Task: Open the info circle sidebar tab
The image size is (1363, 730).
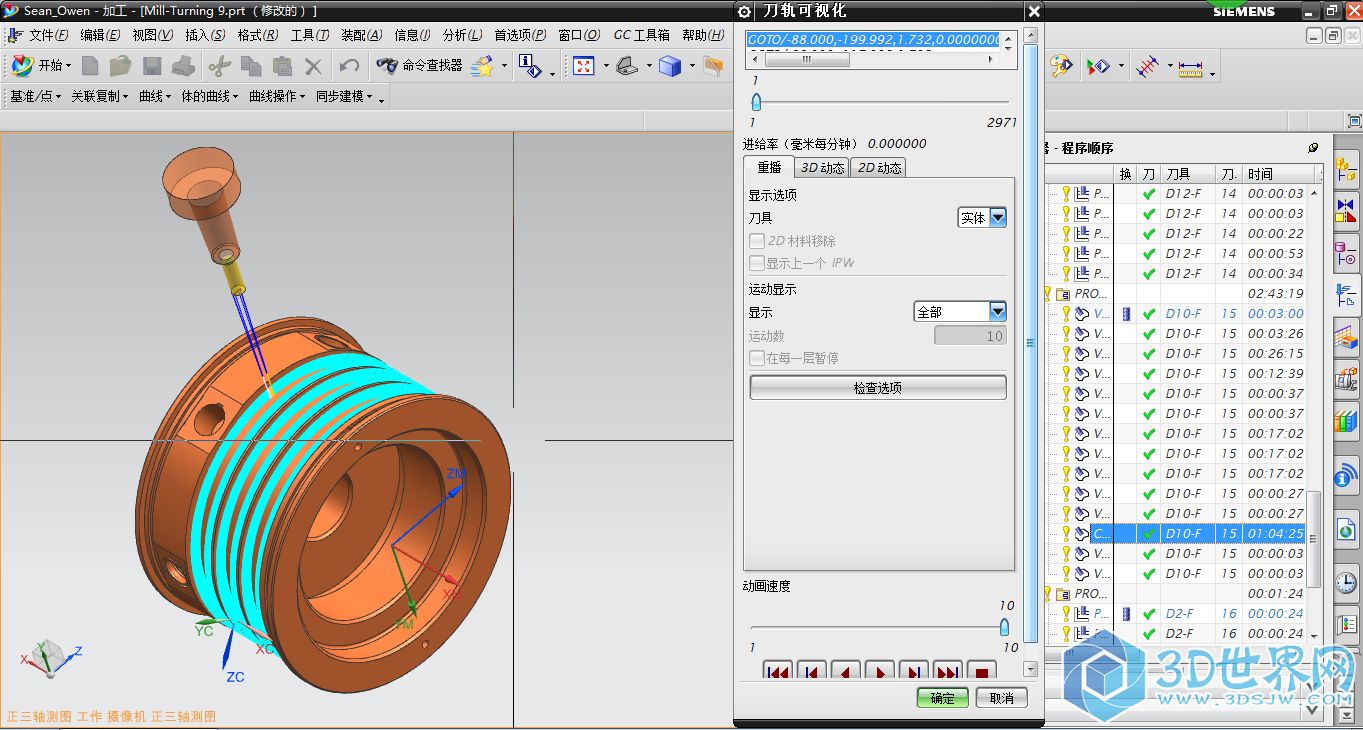Action: coord(1346,474)
